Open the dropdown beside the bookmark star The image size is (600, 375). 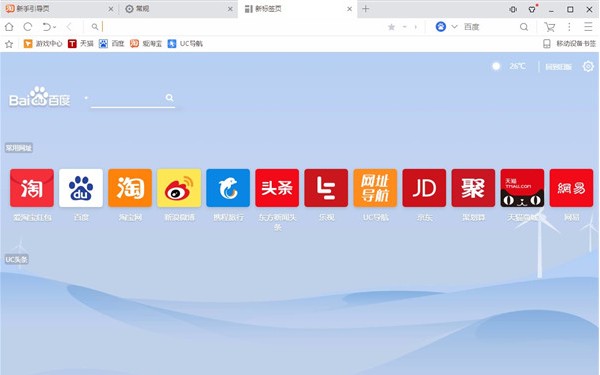pos(404,27)
